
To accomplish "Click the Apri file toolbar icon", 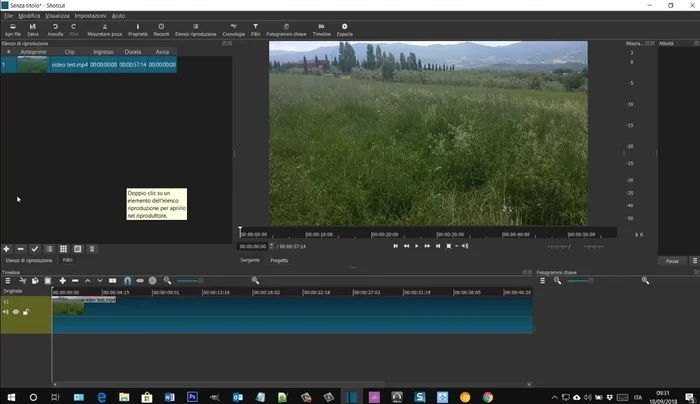I will pos(12,30).
